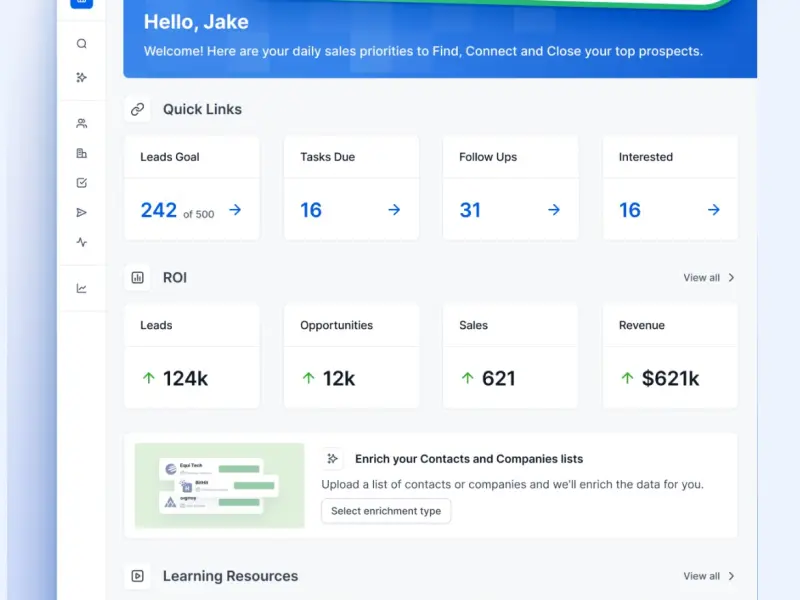The image size is (800, 600).
Task: Open the Contacts people icon in sidebar
Action: (82, 123)
